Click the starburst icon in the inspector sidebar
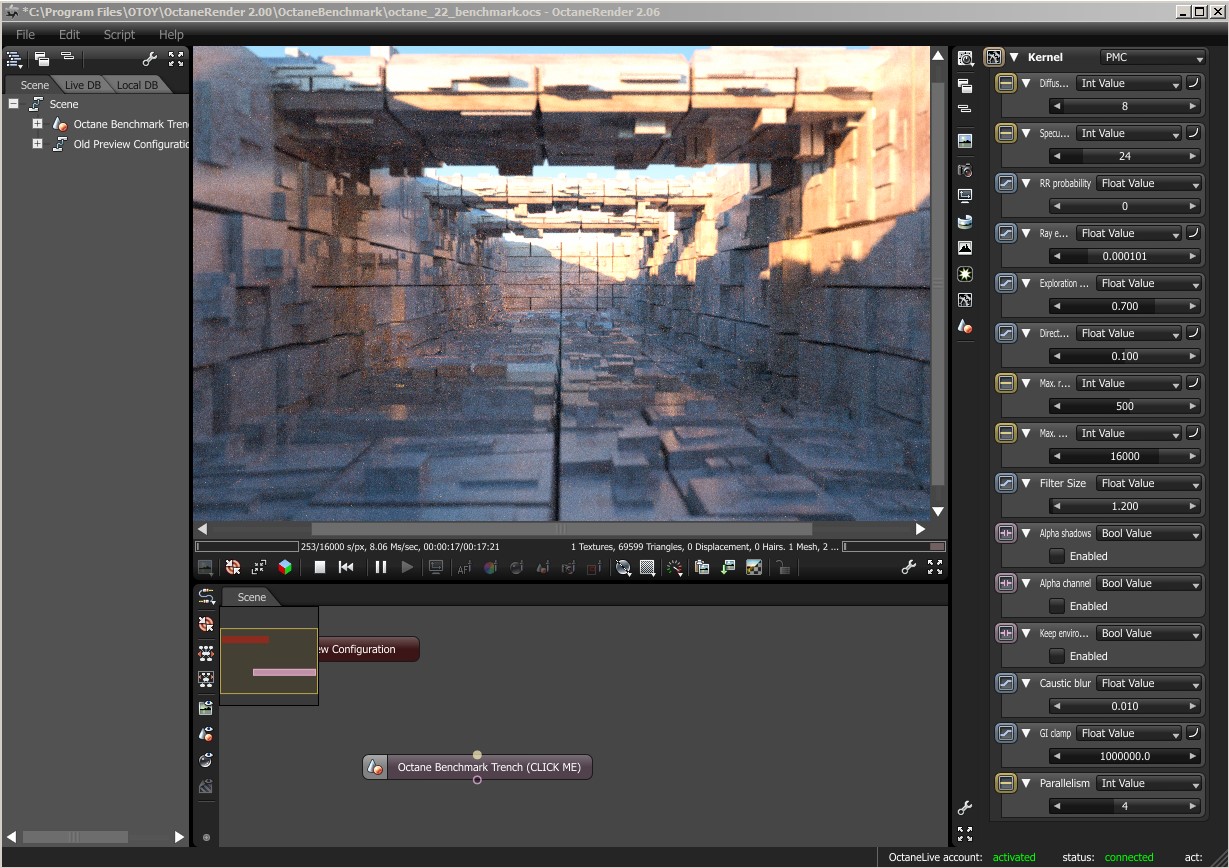 [965, 273]
